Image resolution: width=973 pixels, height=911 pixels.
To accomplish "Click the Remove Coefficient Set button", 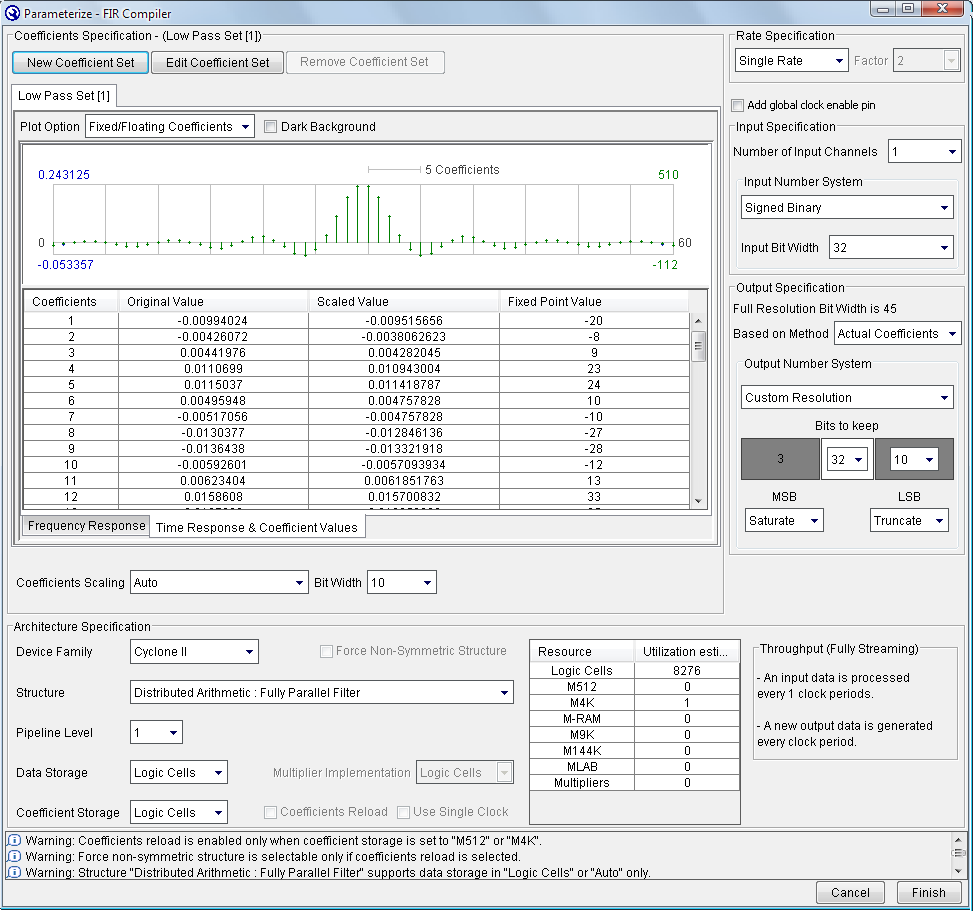I will [365, 62].
